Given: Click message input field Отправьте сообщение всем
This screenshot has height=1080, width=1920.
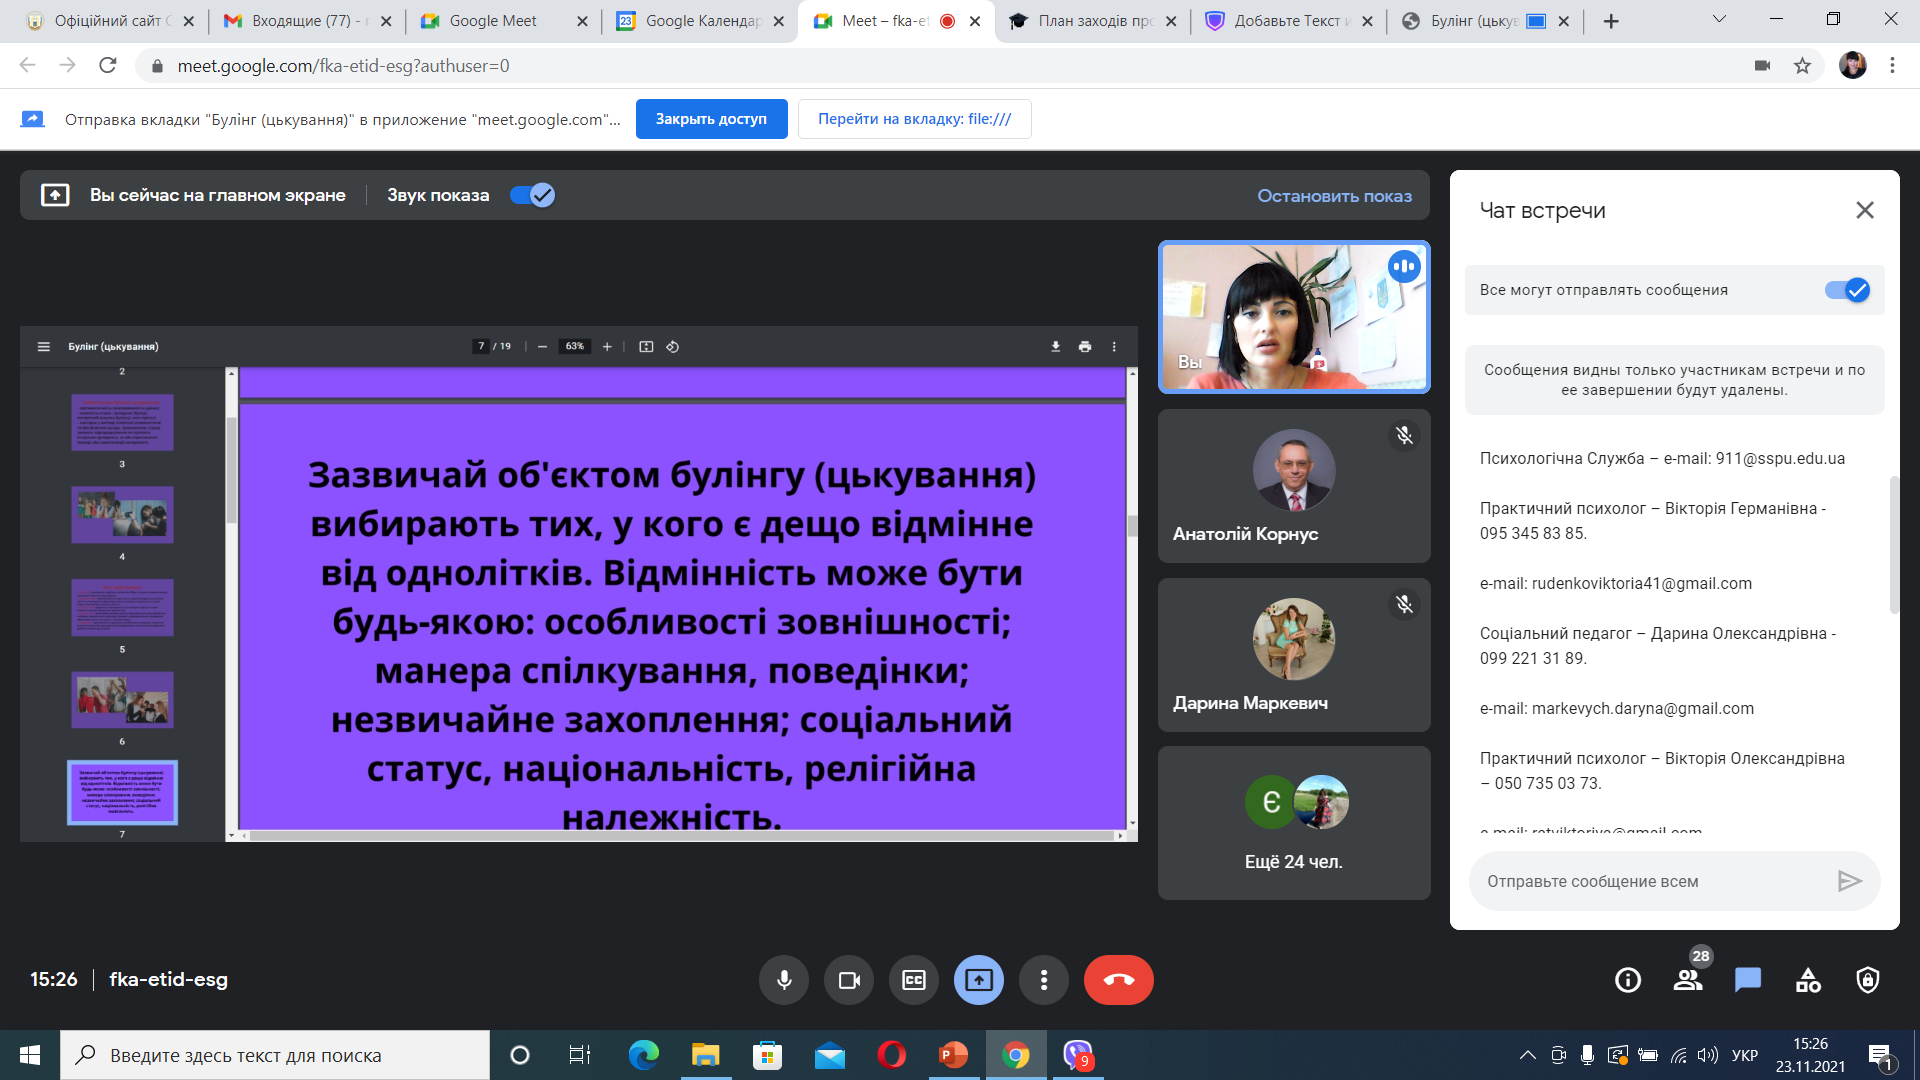Looking at the screenshot, I should [1650, 881].
